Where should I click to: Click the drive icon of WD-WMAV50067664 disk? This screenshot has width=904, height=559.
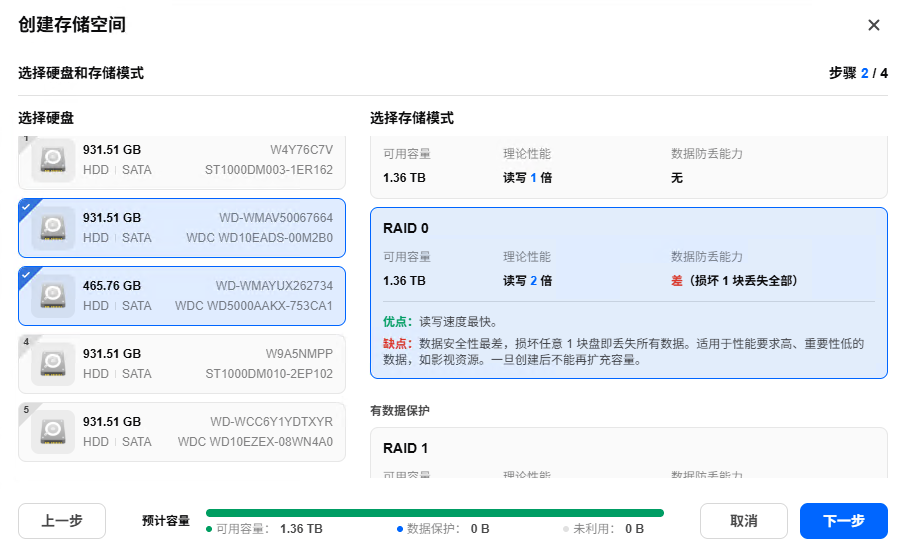[x=53, y=228]
